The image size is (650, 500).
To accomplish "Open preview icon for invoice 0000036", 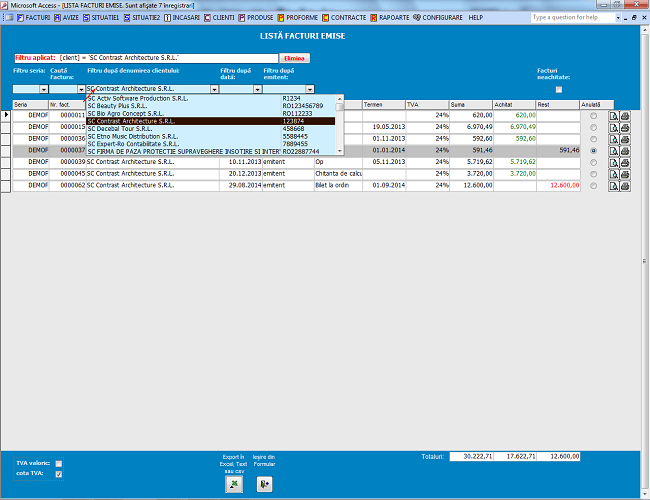I will [x=614, y=139].
